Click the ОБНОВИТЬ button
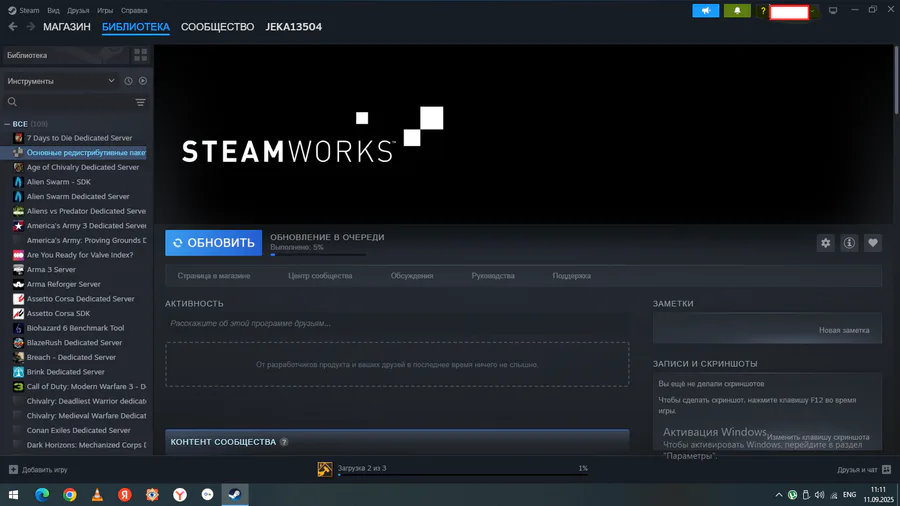 tap(214, 243)
